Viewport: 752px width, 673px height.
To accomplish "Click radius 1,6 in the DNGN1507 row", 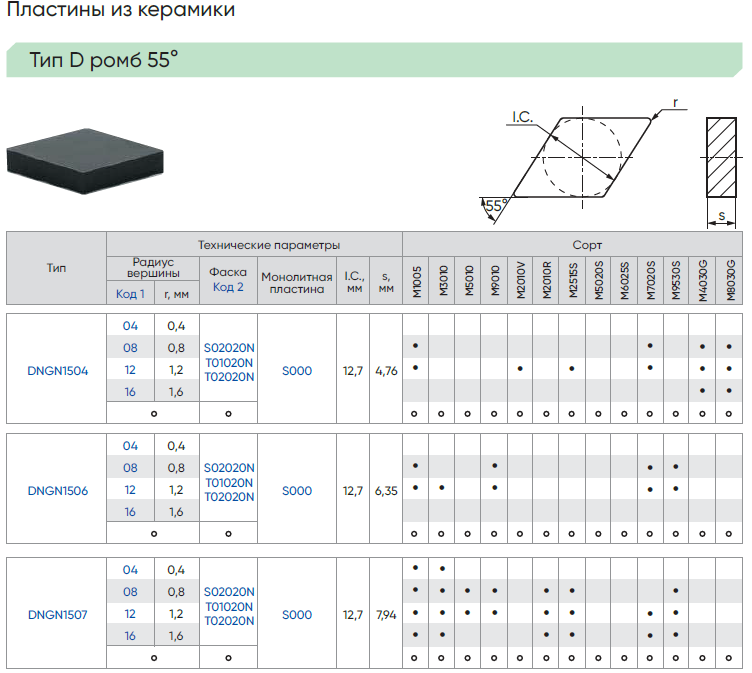I will [x=176, y=636].
